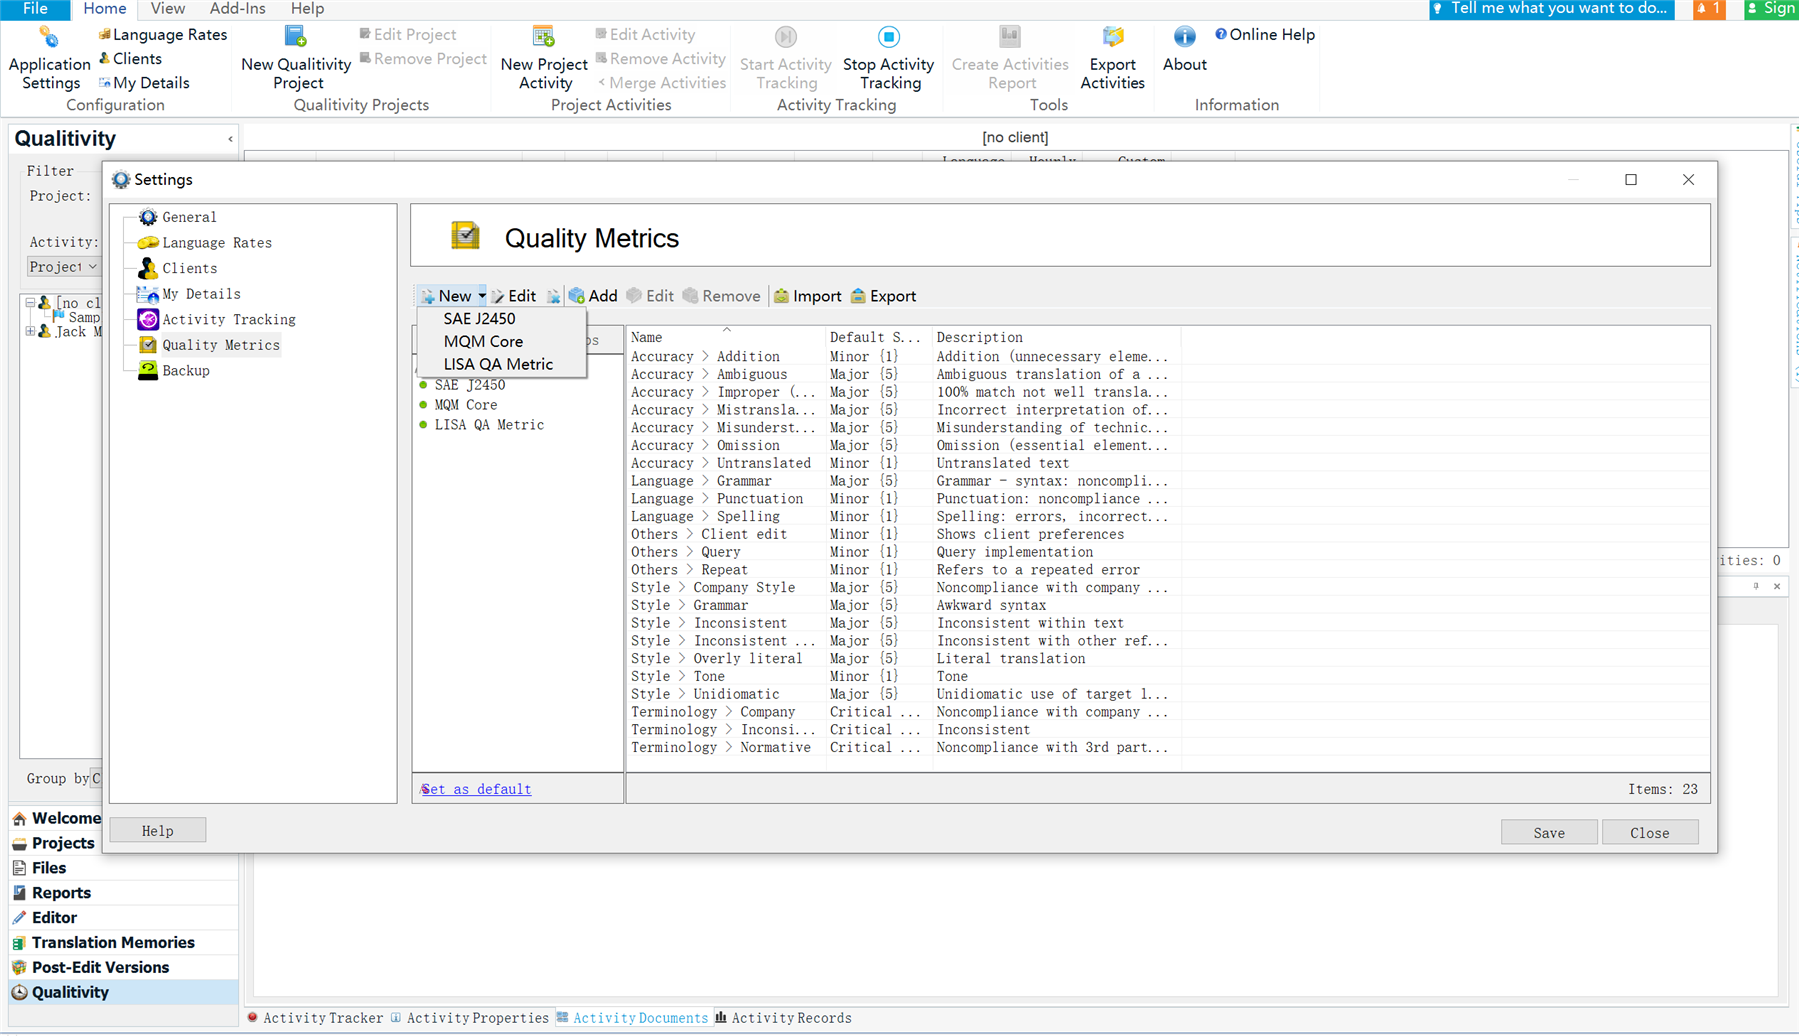Open the Help ribbon tab

coord(307,9)
